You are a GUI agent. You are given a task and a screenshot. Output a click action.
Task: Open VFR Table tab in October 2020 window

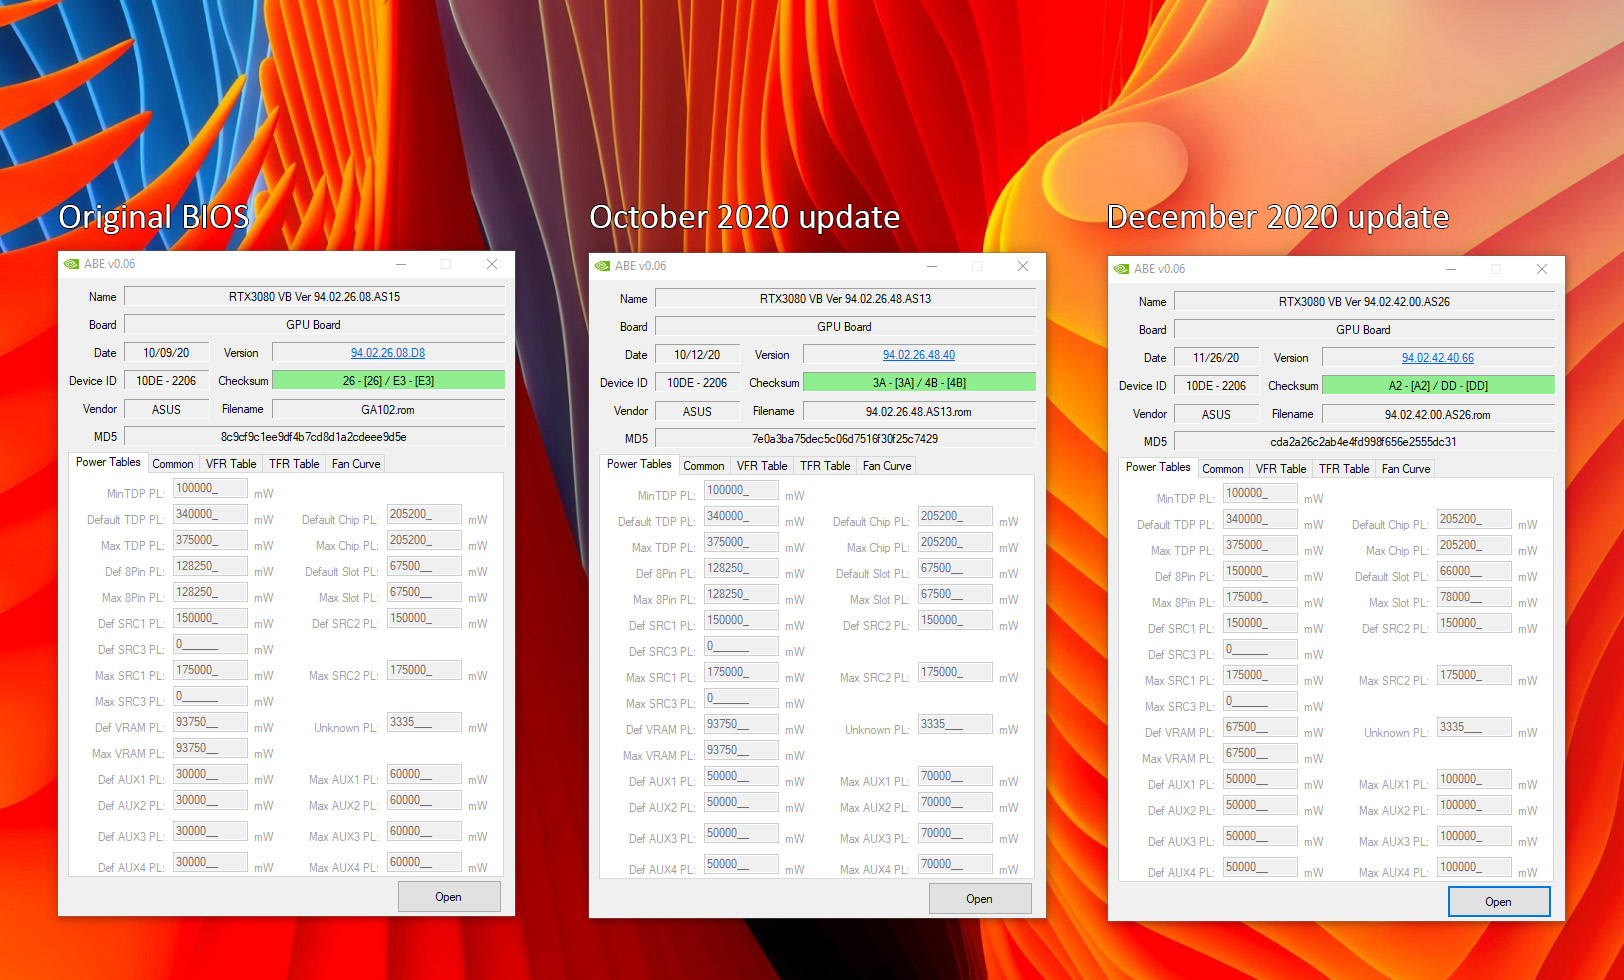pos(762,466)
